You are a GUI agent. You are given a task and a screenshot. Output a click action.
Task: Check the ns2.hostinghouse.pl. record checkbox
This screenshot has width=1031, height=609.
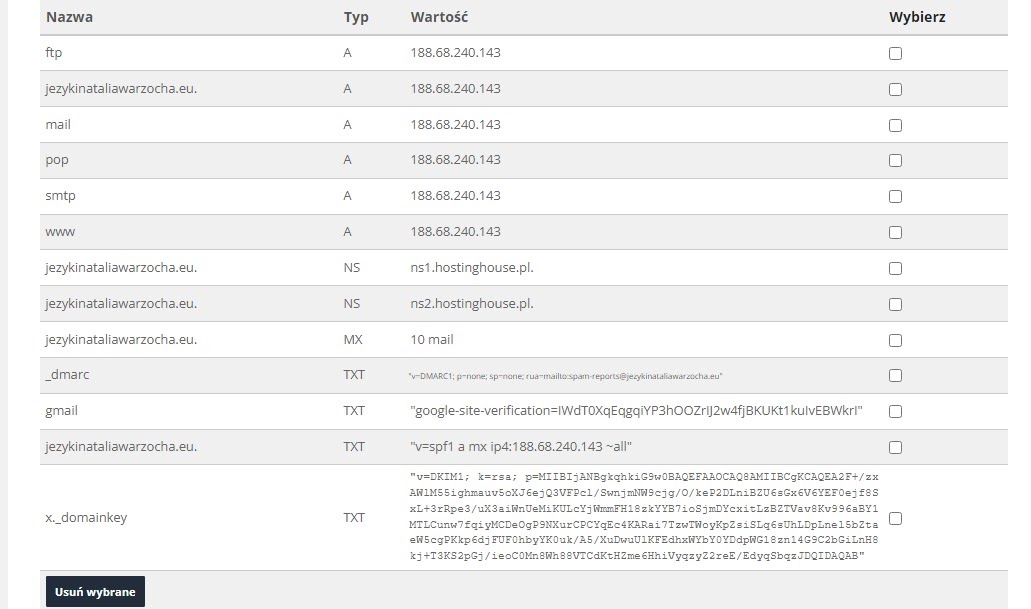coord(895,305)
